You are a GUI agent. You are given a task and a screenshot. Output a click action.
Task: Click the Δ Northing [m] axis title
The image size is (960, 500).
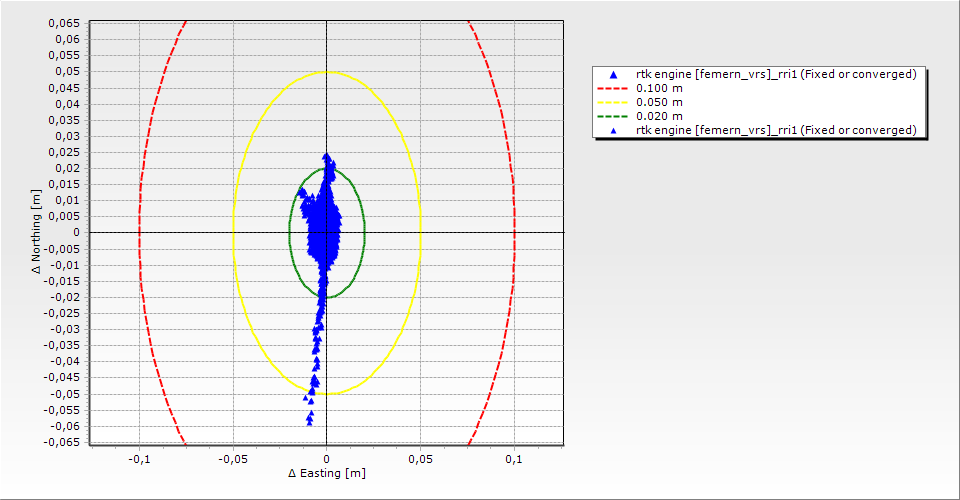pyautogui.click(x=37, y=232)
